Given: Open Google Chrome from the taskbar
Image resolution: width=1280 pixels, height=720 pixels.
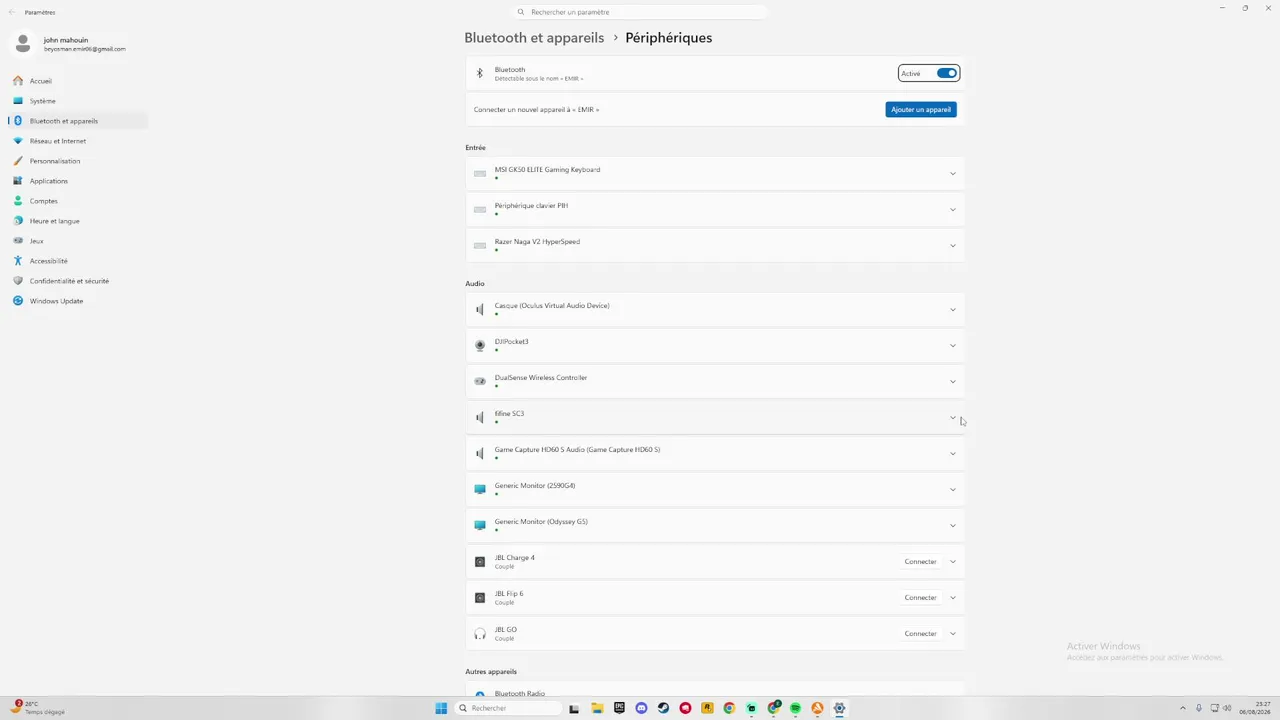Looking at the screenshot, I should [x=729, y=708].
